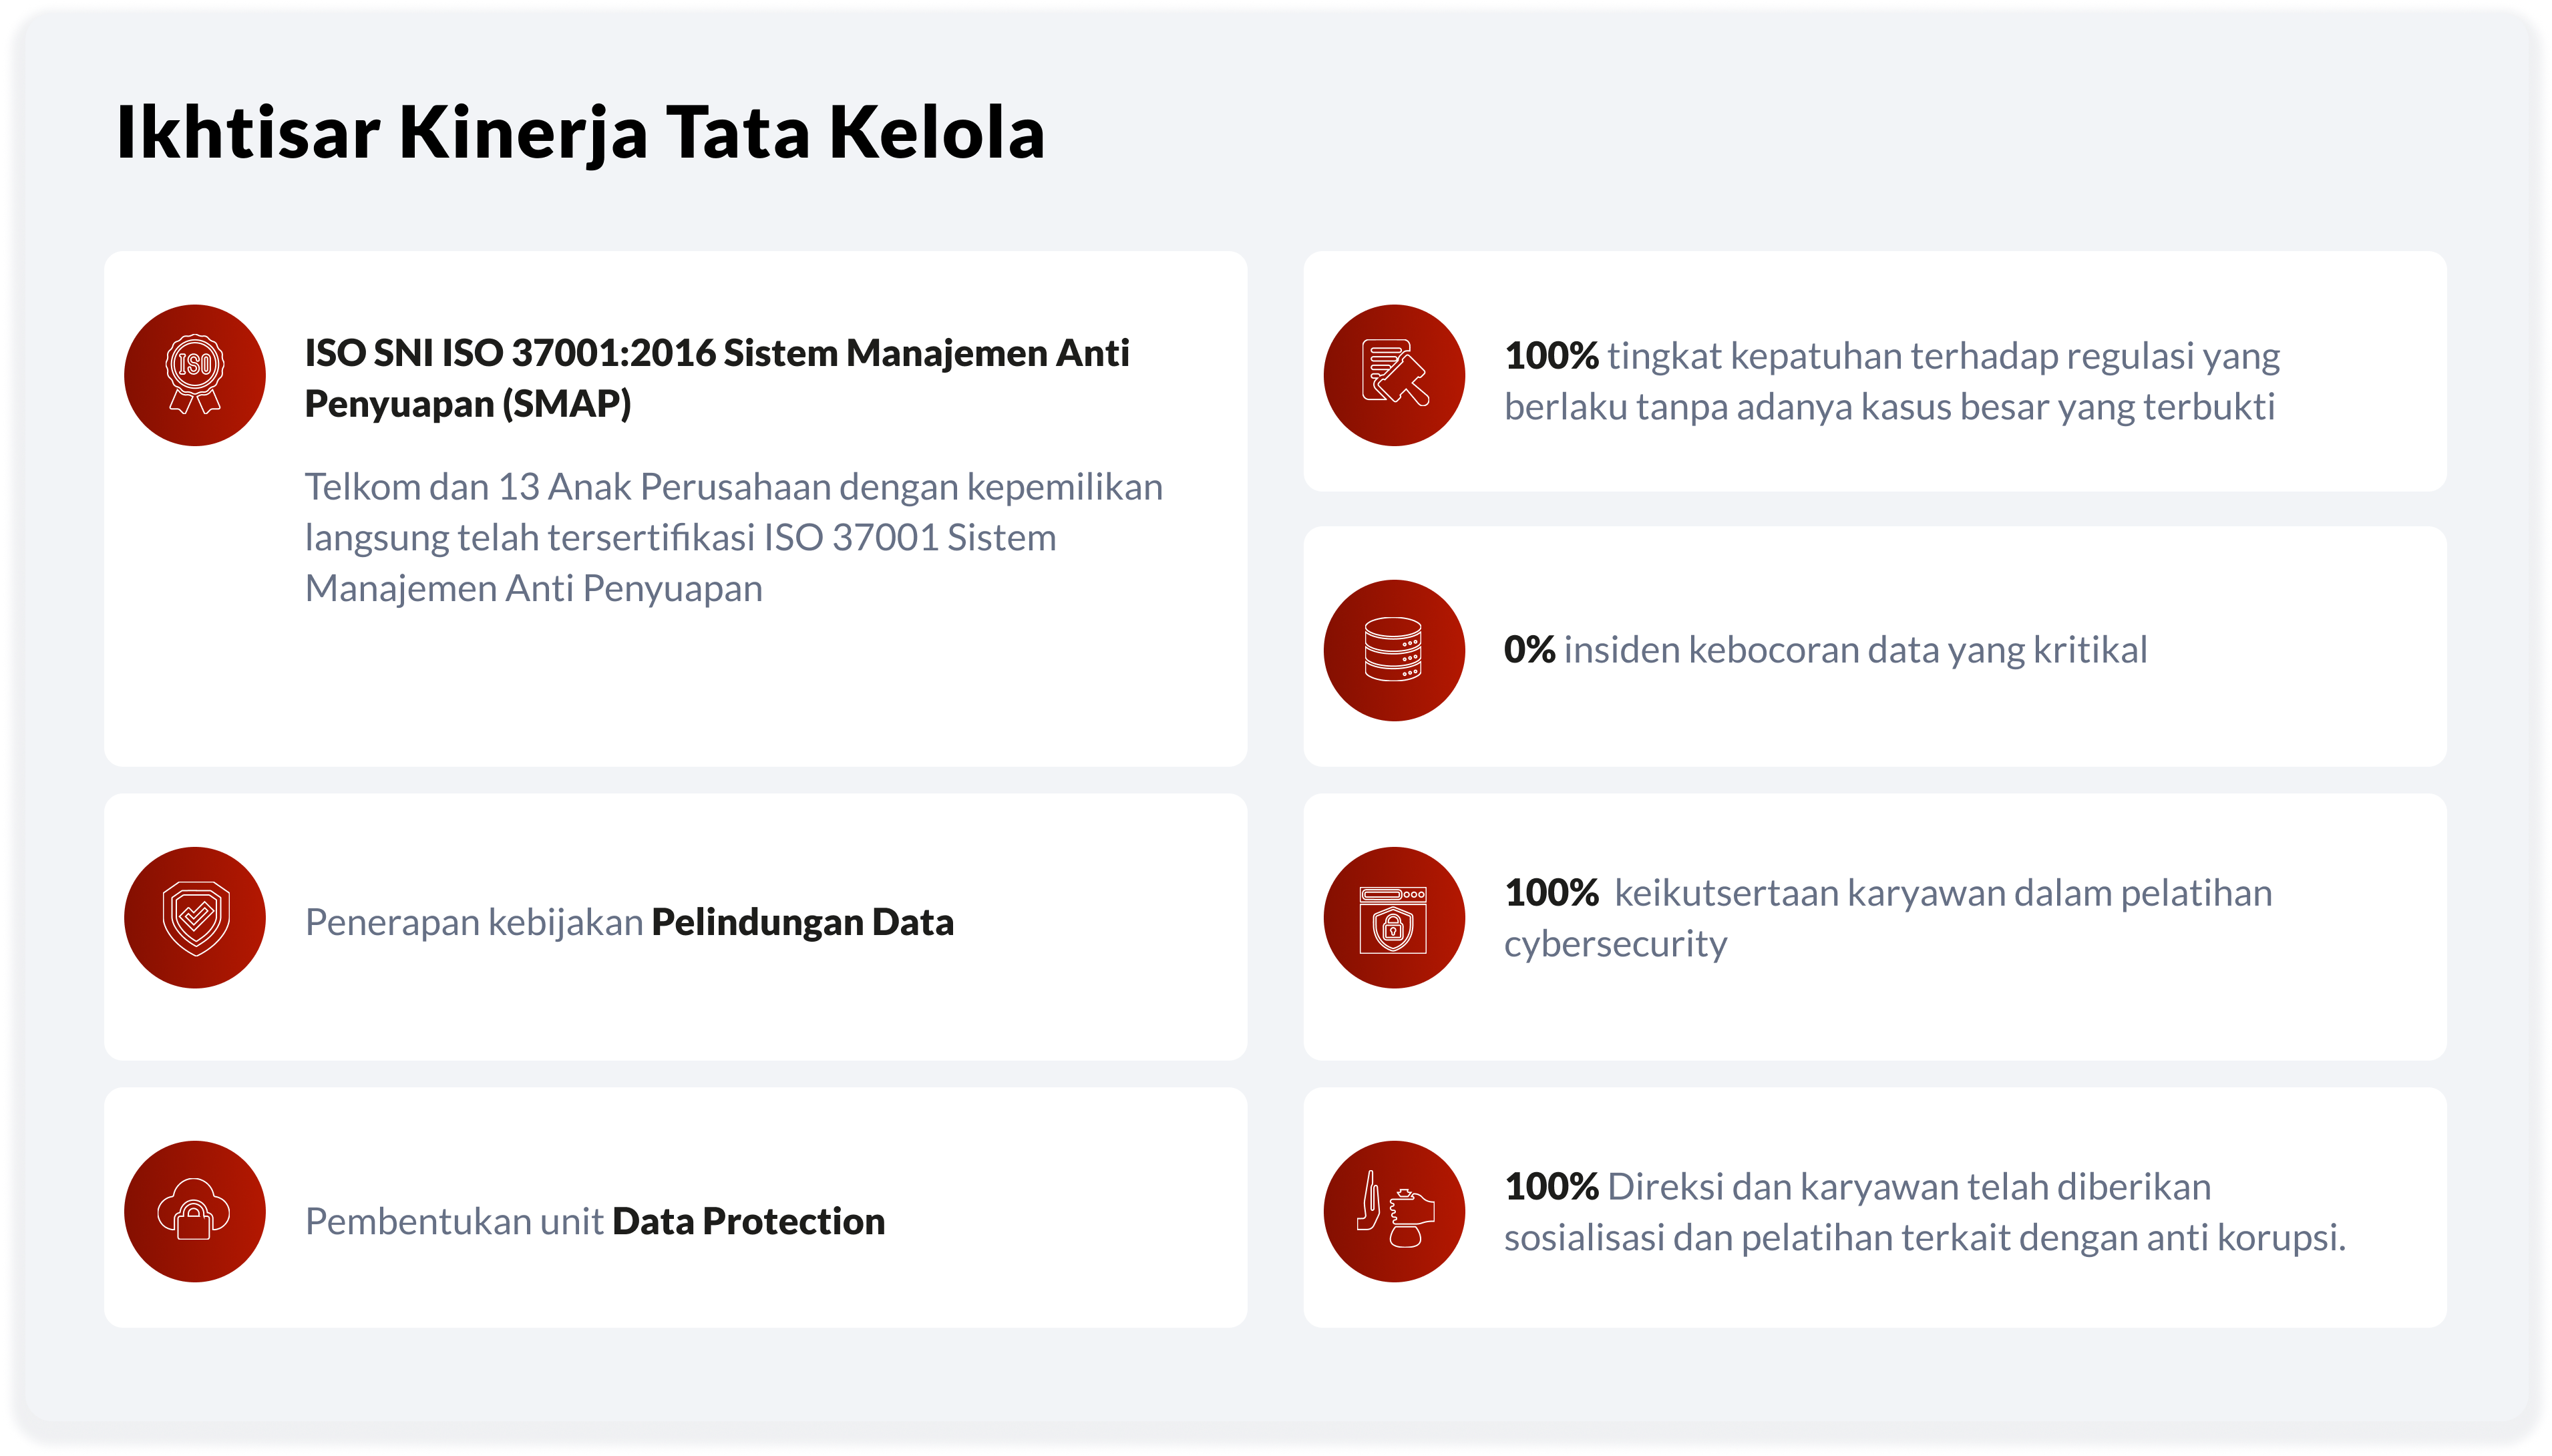Click the ISO certification badge icon

[195, 375]
